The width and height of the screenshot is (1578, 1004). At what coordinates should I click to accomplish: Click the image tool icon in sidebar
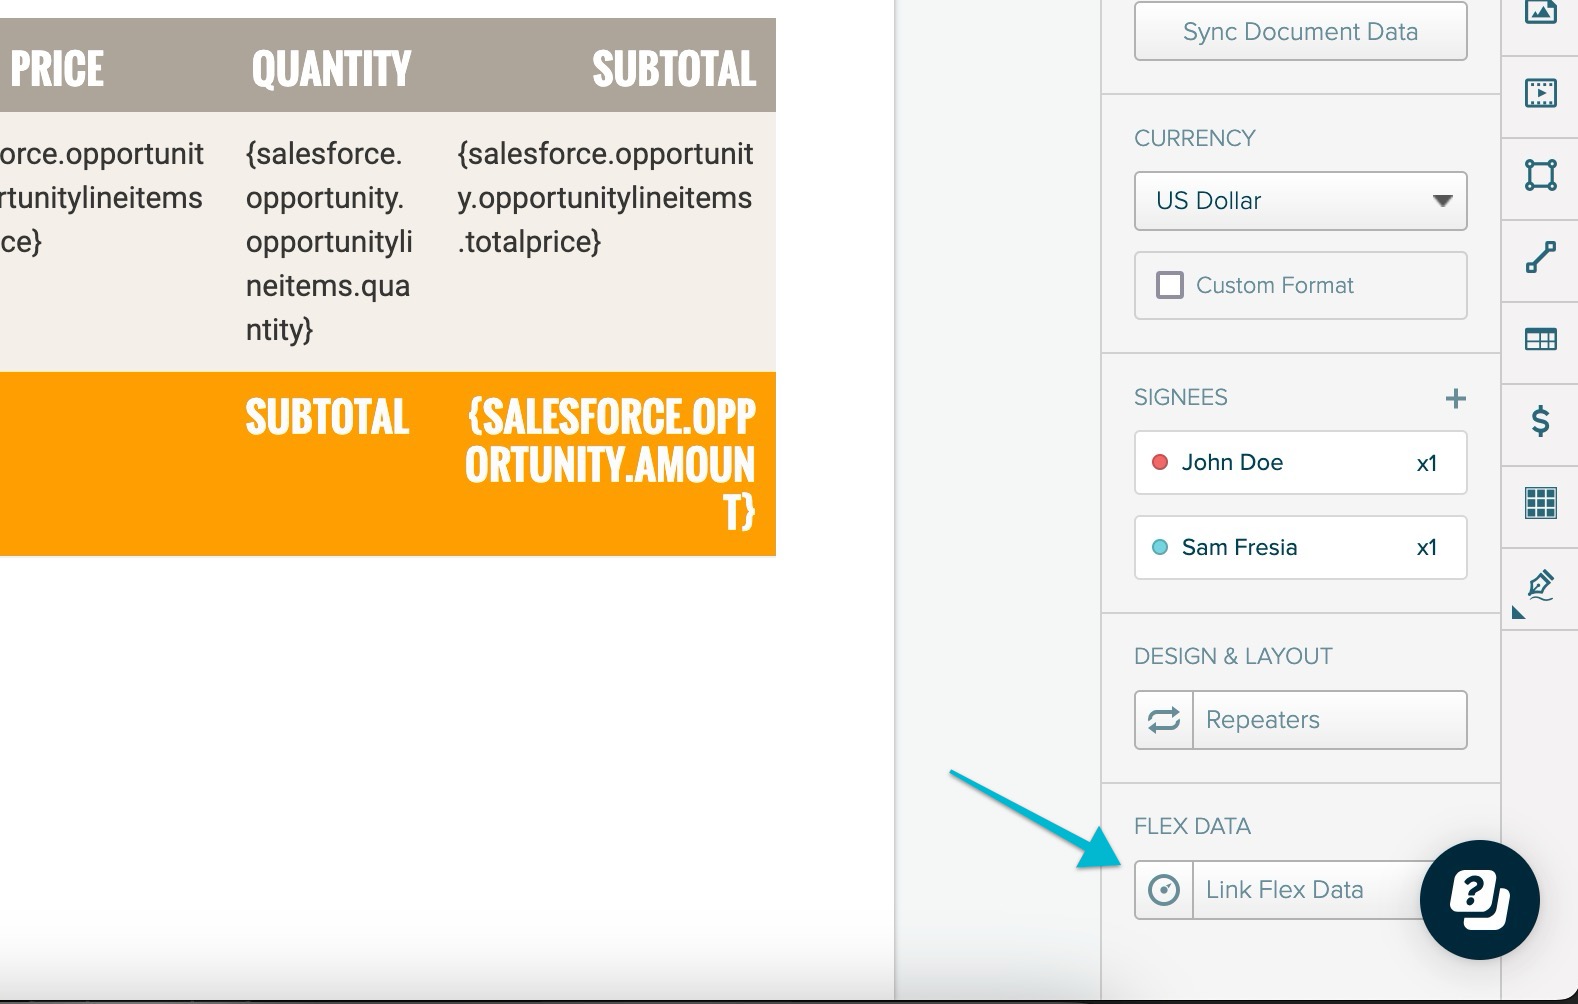tap(1540, 12)
